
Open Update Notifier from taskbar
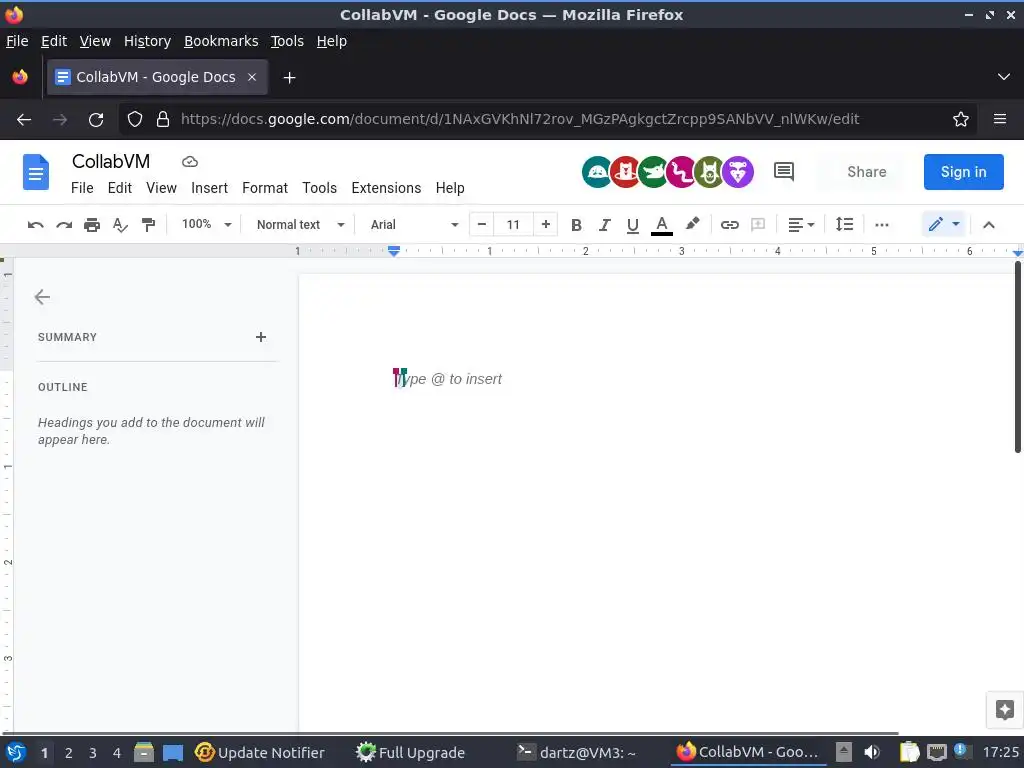coord(260,752)
